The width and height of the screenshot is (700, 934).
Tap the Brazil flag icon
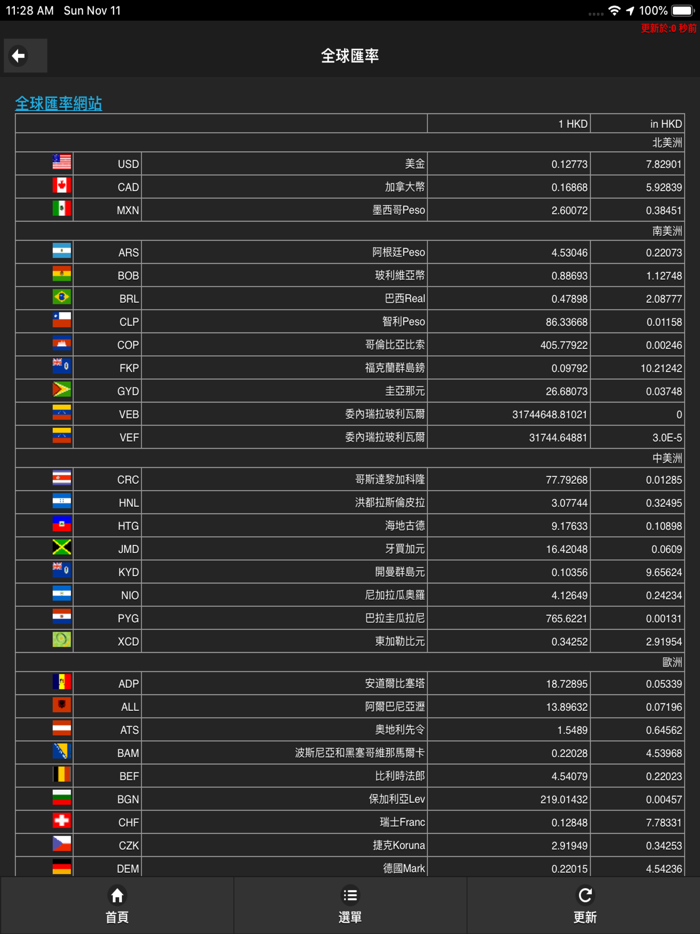click(62, 297)
